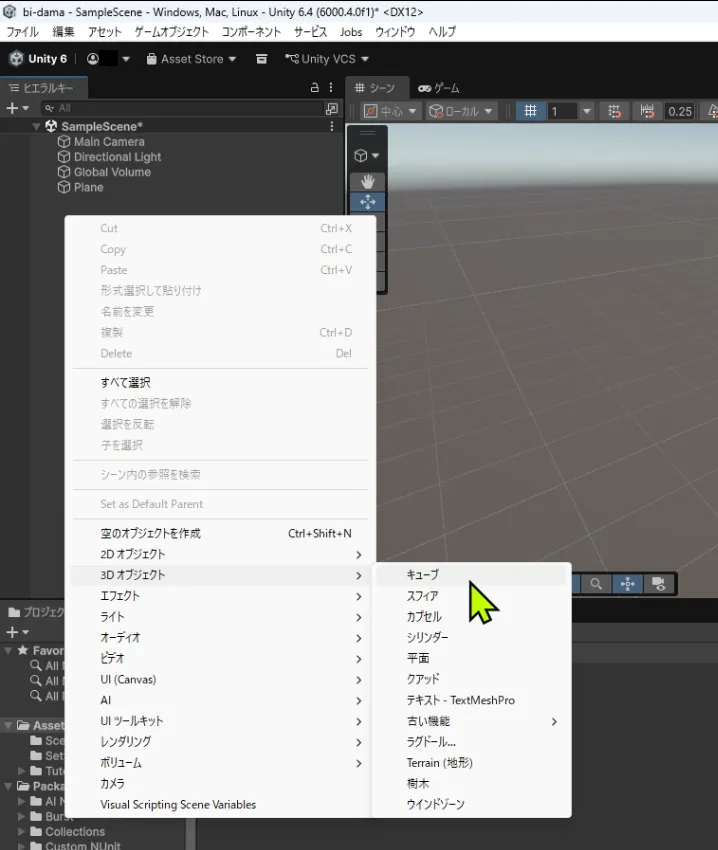Click the Project panel create plus button
Screen dimensions: 718x850
[17, 632]
